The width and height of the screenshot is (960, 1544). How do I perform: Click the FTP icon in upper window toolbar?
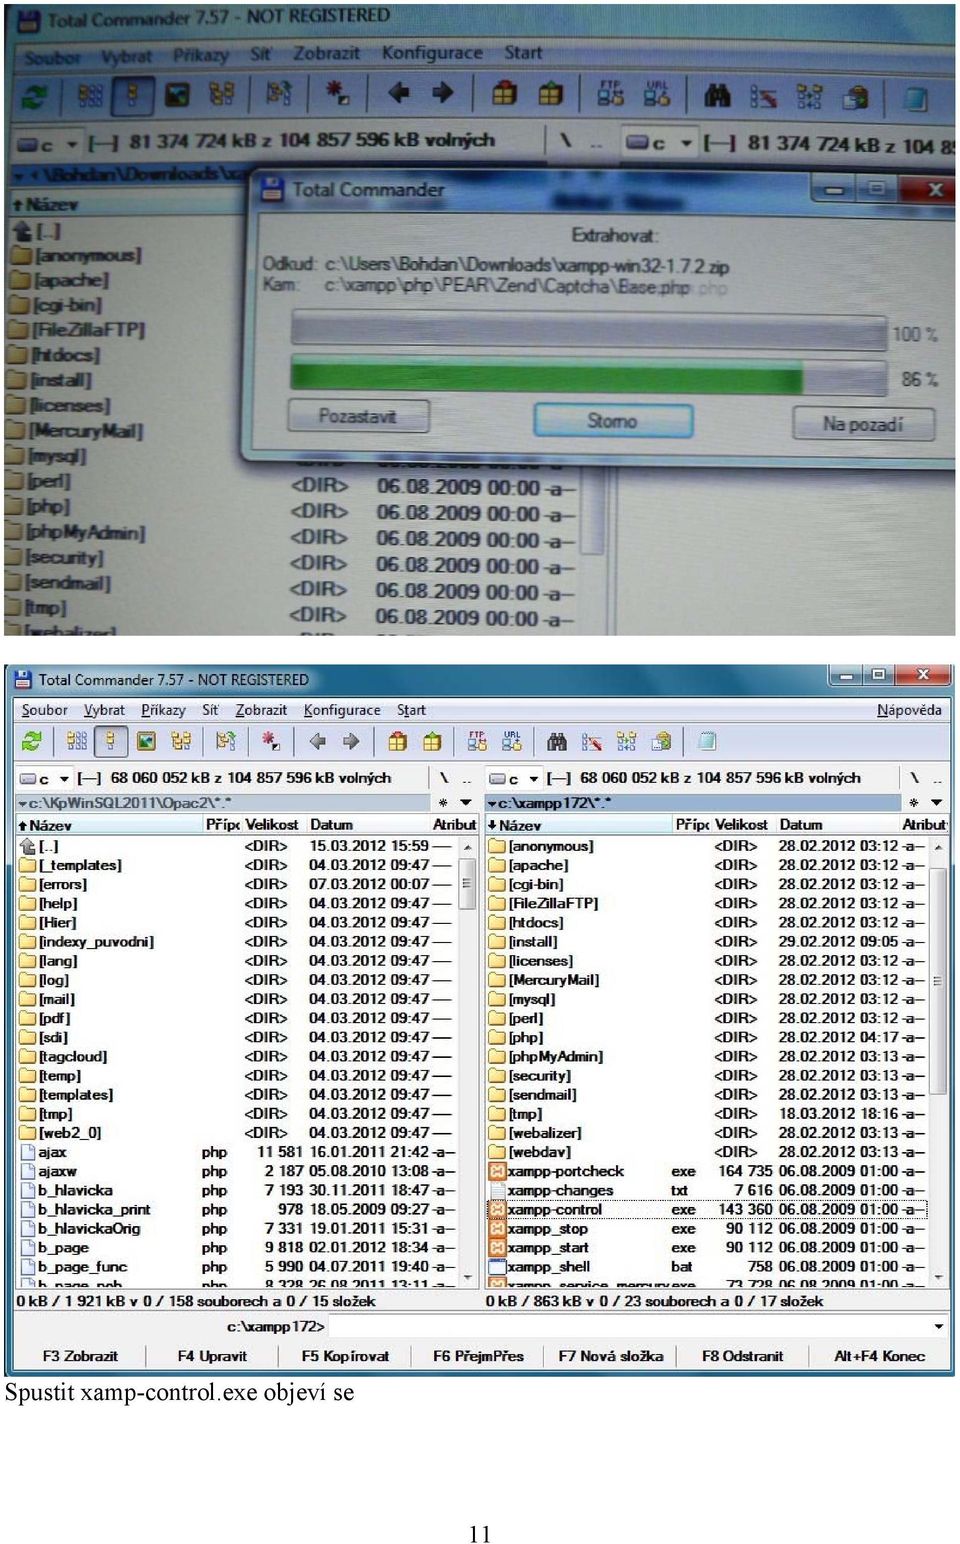610,94
